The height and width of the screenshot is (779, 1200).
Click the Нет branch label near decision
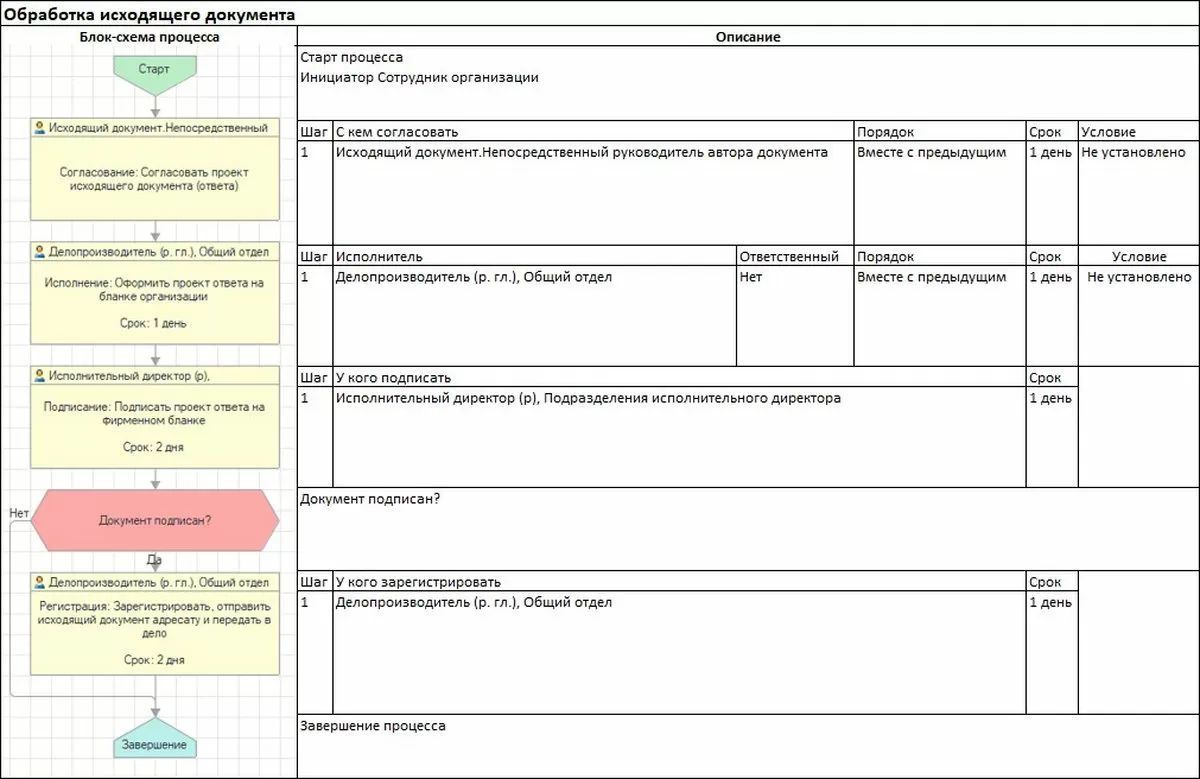[x=18, y=513]
